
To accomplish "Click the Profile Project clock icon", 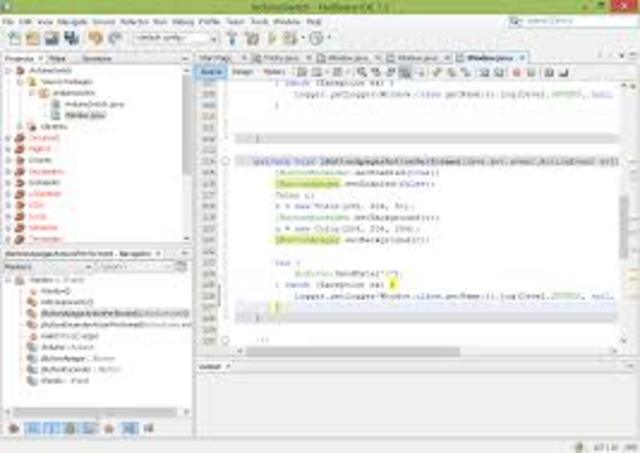I will click(316, 38).
